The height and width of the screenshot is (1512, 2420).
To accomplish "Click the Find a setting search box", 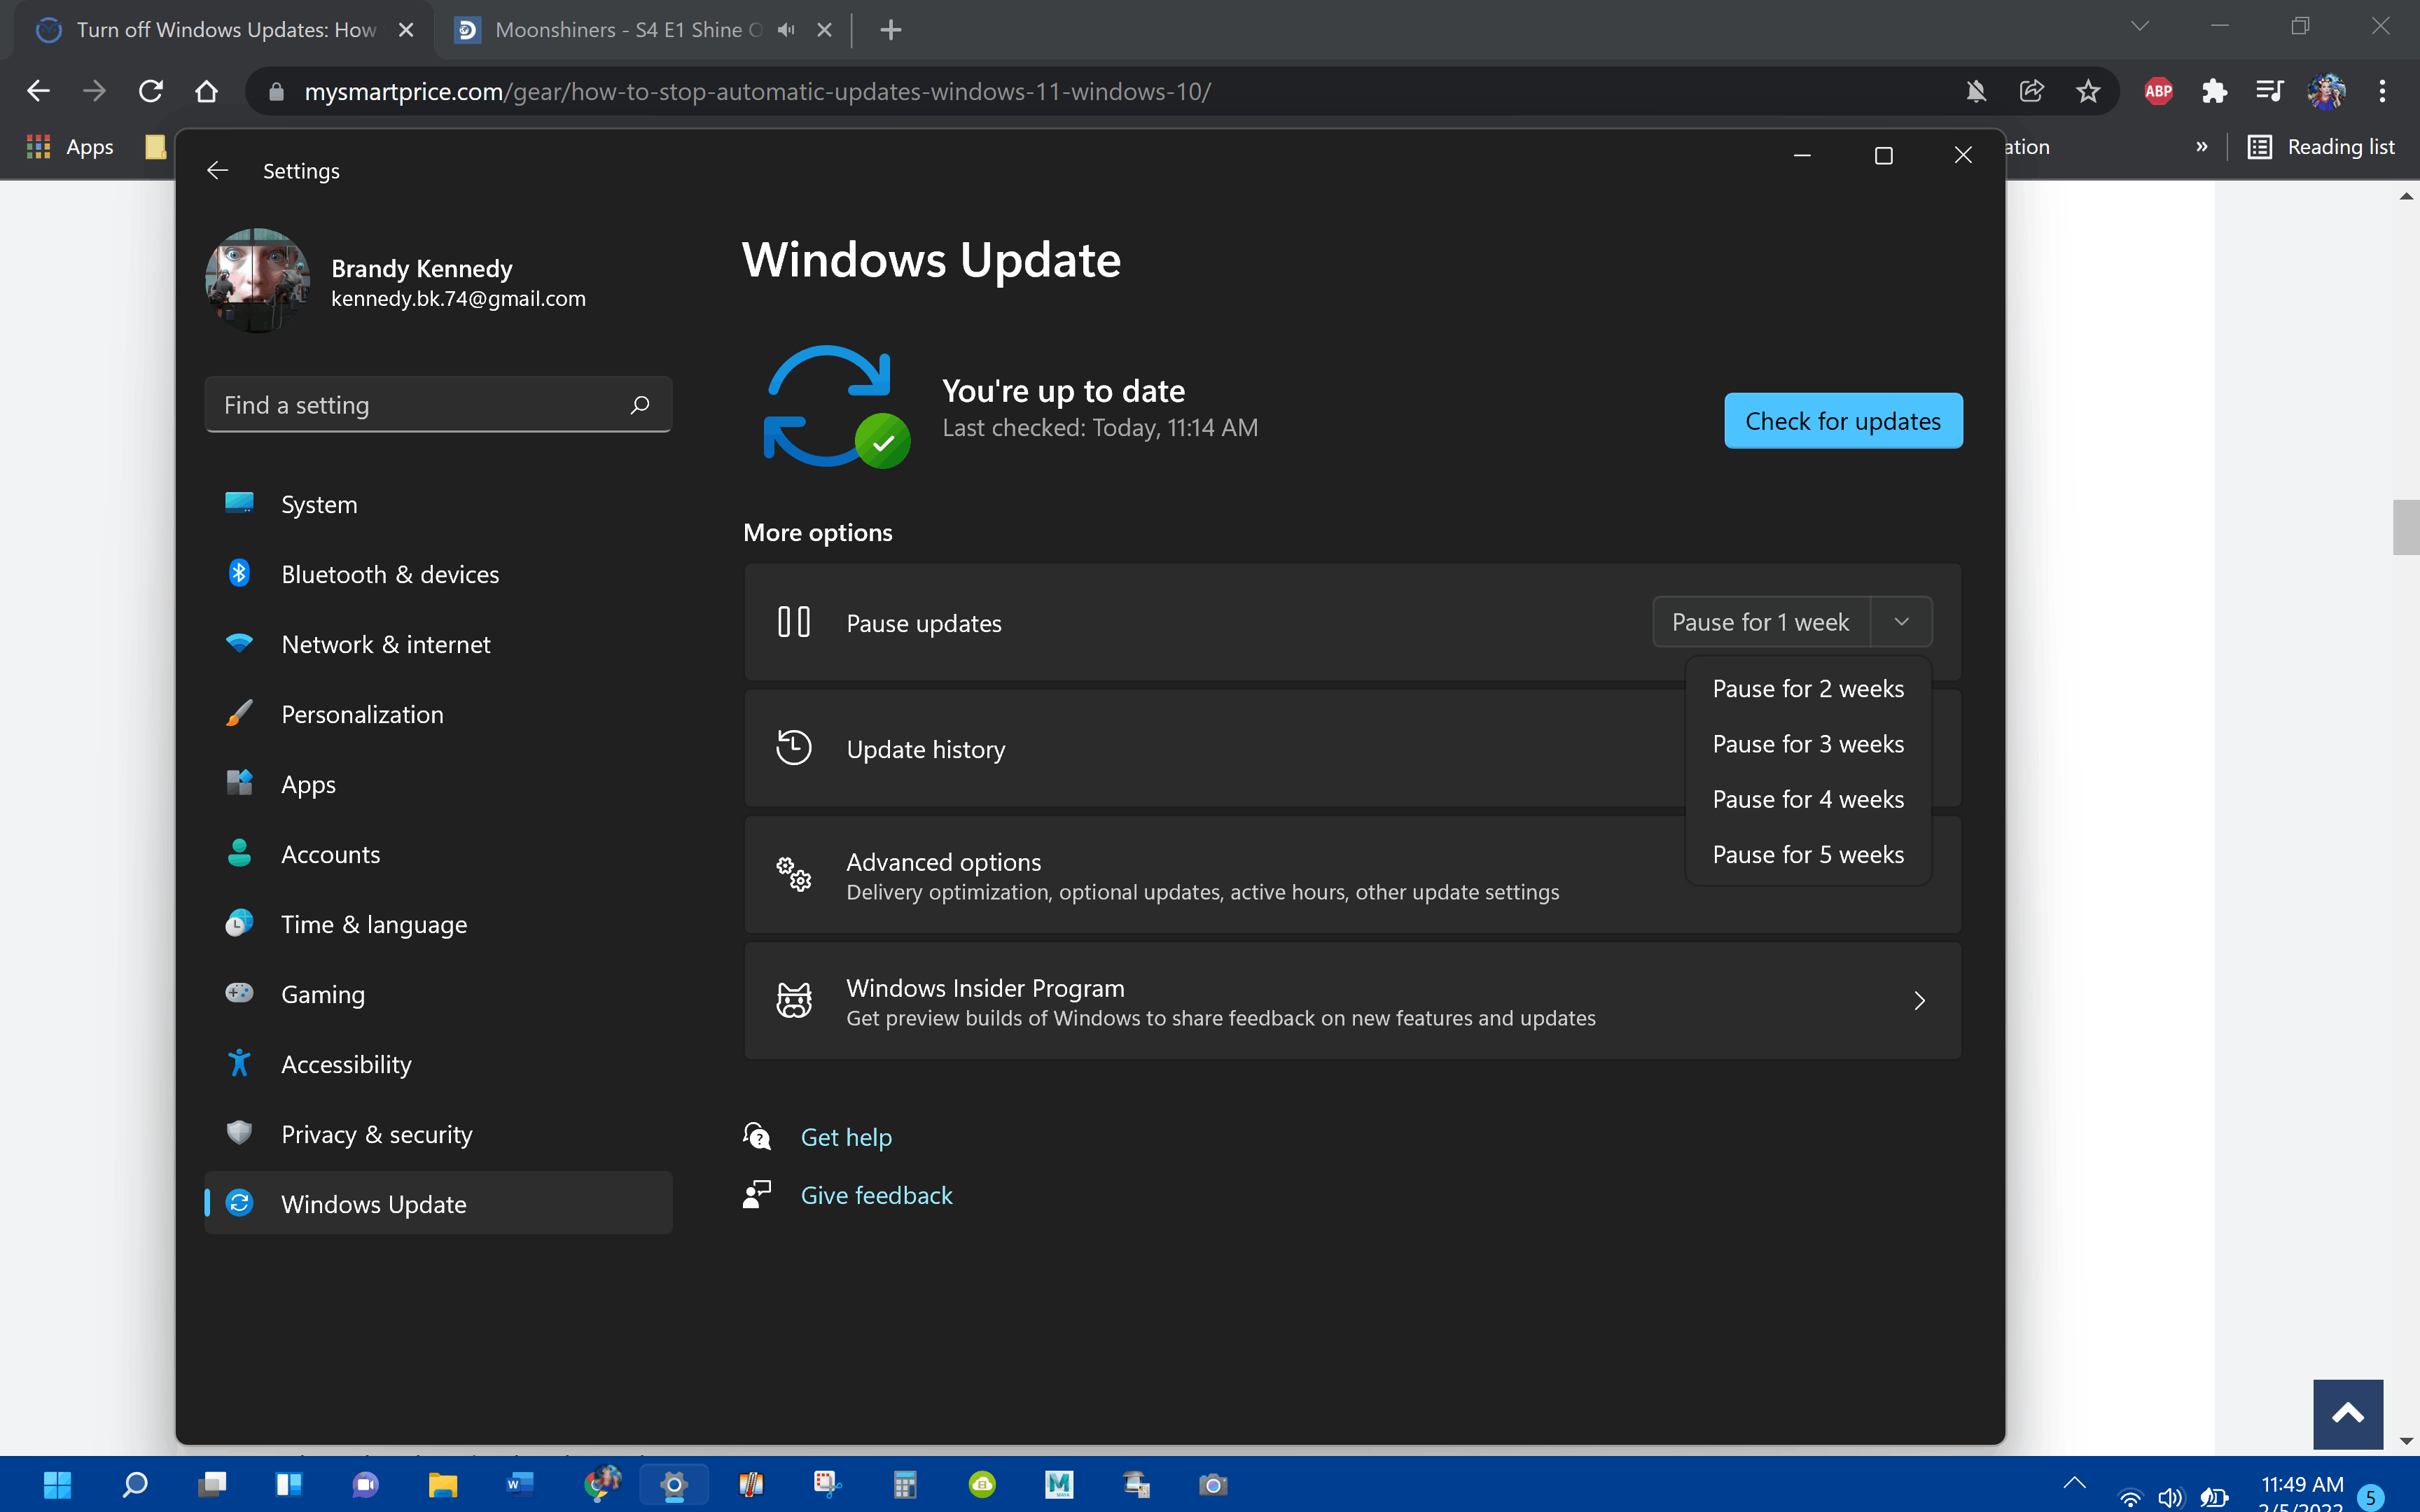I will click(x=438, y=404).
